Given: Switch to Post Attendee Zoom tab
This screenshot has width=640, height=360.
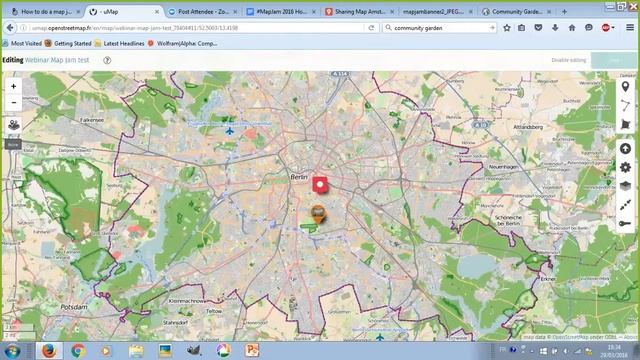Looking at the screenshot, I should tap(203, 12).
